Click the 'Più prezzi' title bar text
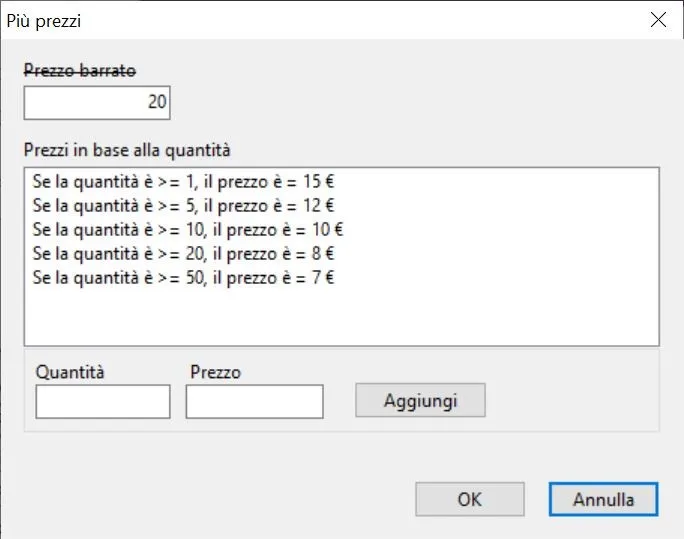 tap(44, 20)
